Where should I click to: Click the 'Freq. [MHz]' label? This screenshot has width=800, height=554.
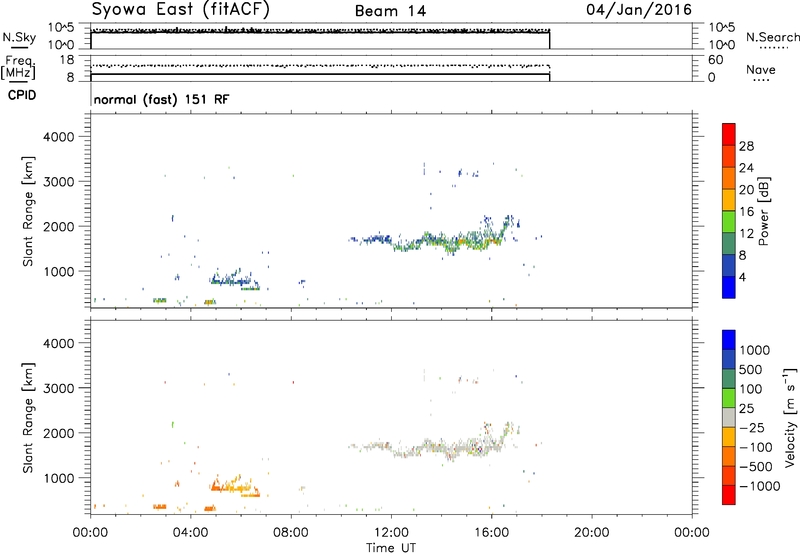click(18, 67)
